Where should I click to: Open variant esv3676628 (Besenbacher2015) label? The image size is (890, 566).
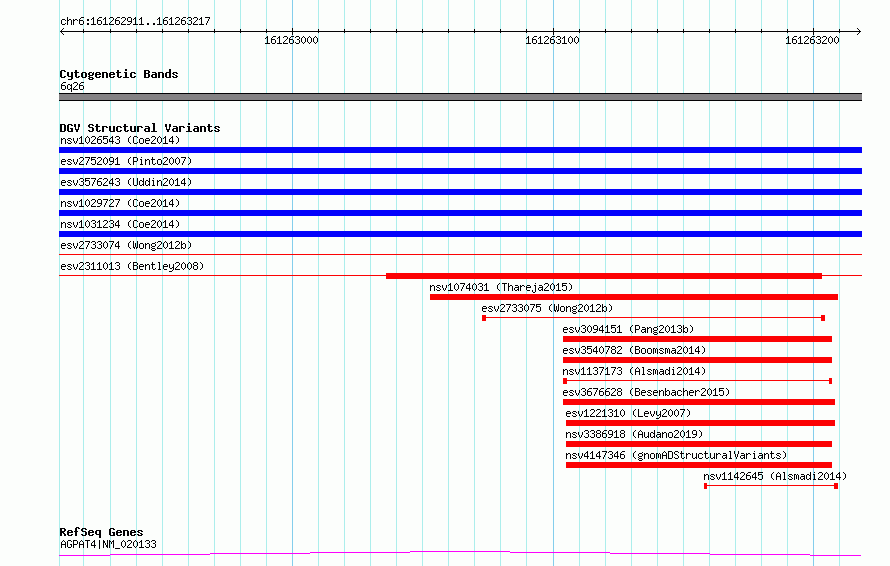(646, 392)
